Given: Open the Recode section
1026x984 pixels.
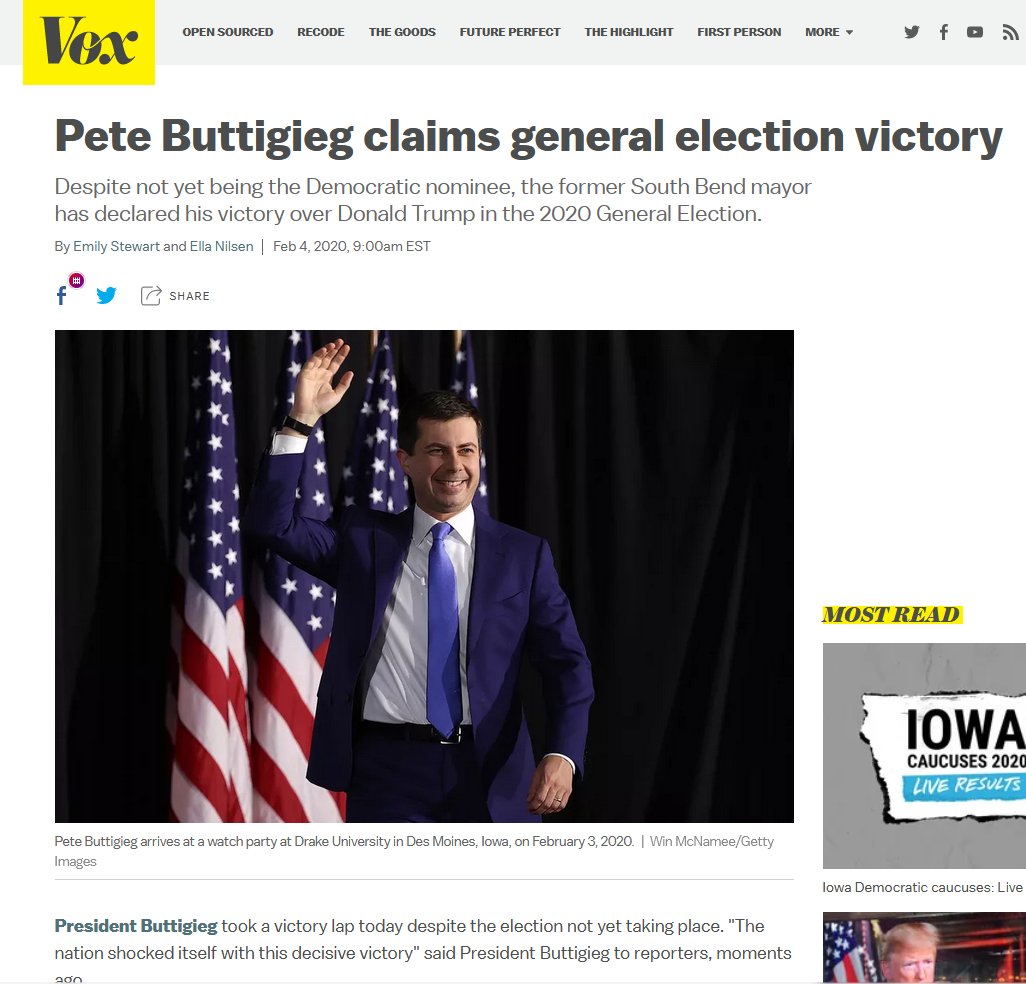Looking at the screenshot, I should [321, 32].
